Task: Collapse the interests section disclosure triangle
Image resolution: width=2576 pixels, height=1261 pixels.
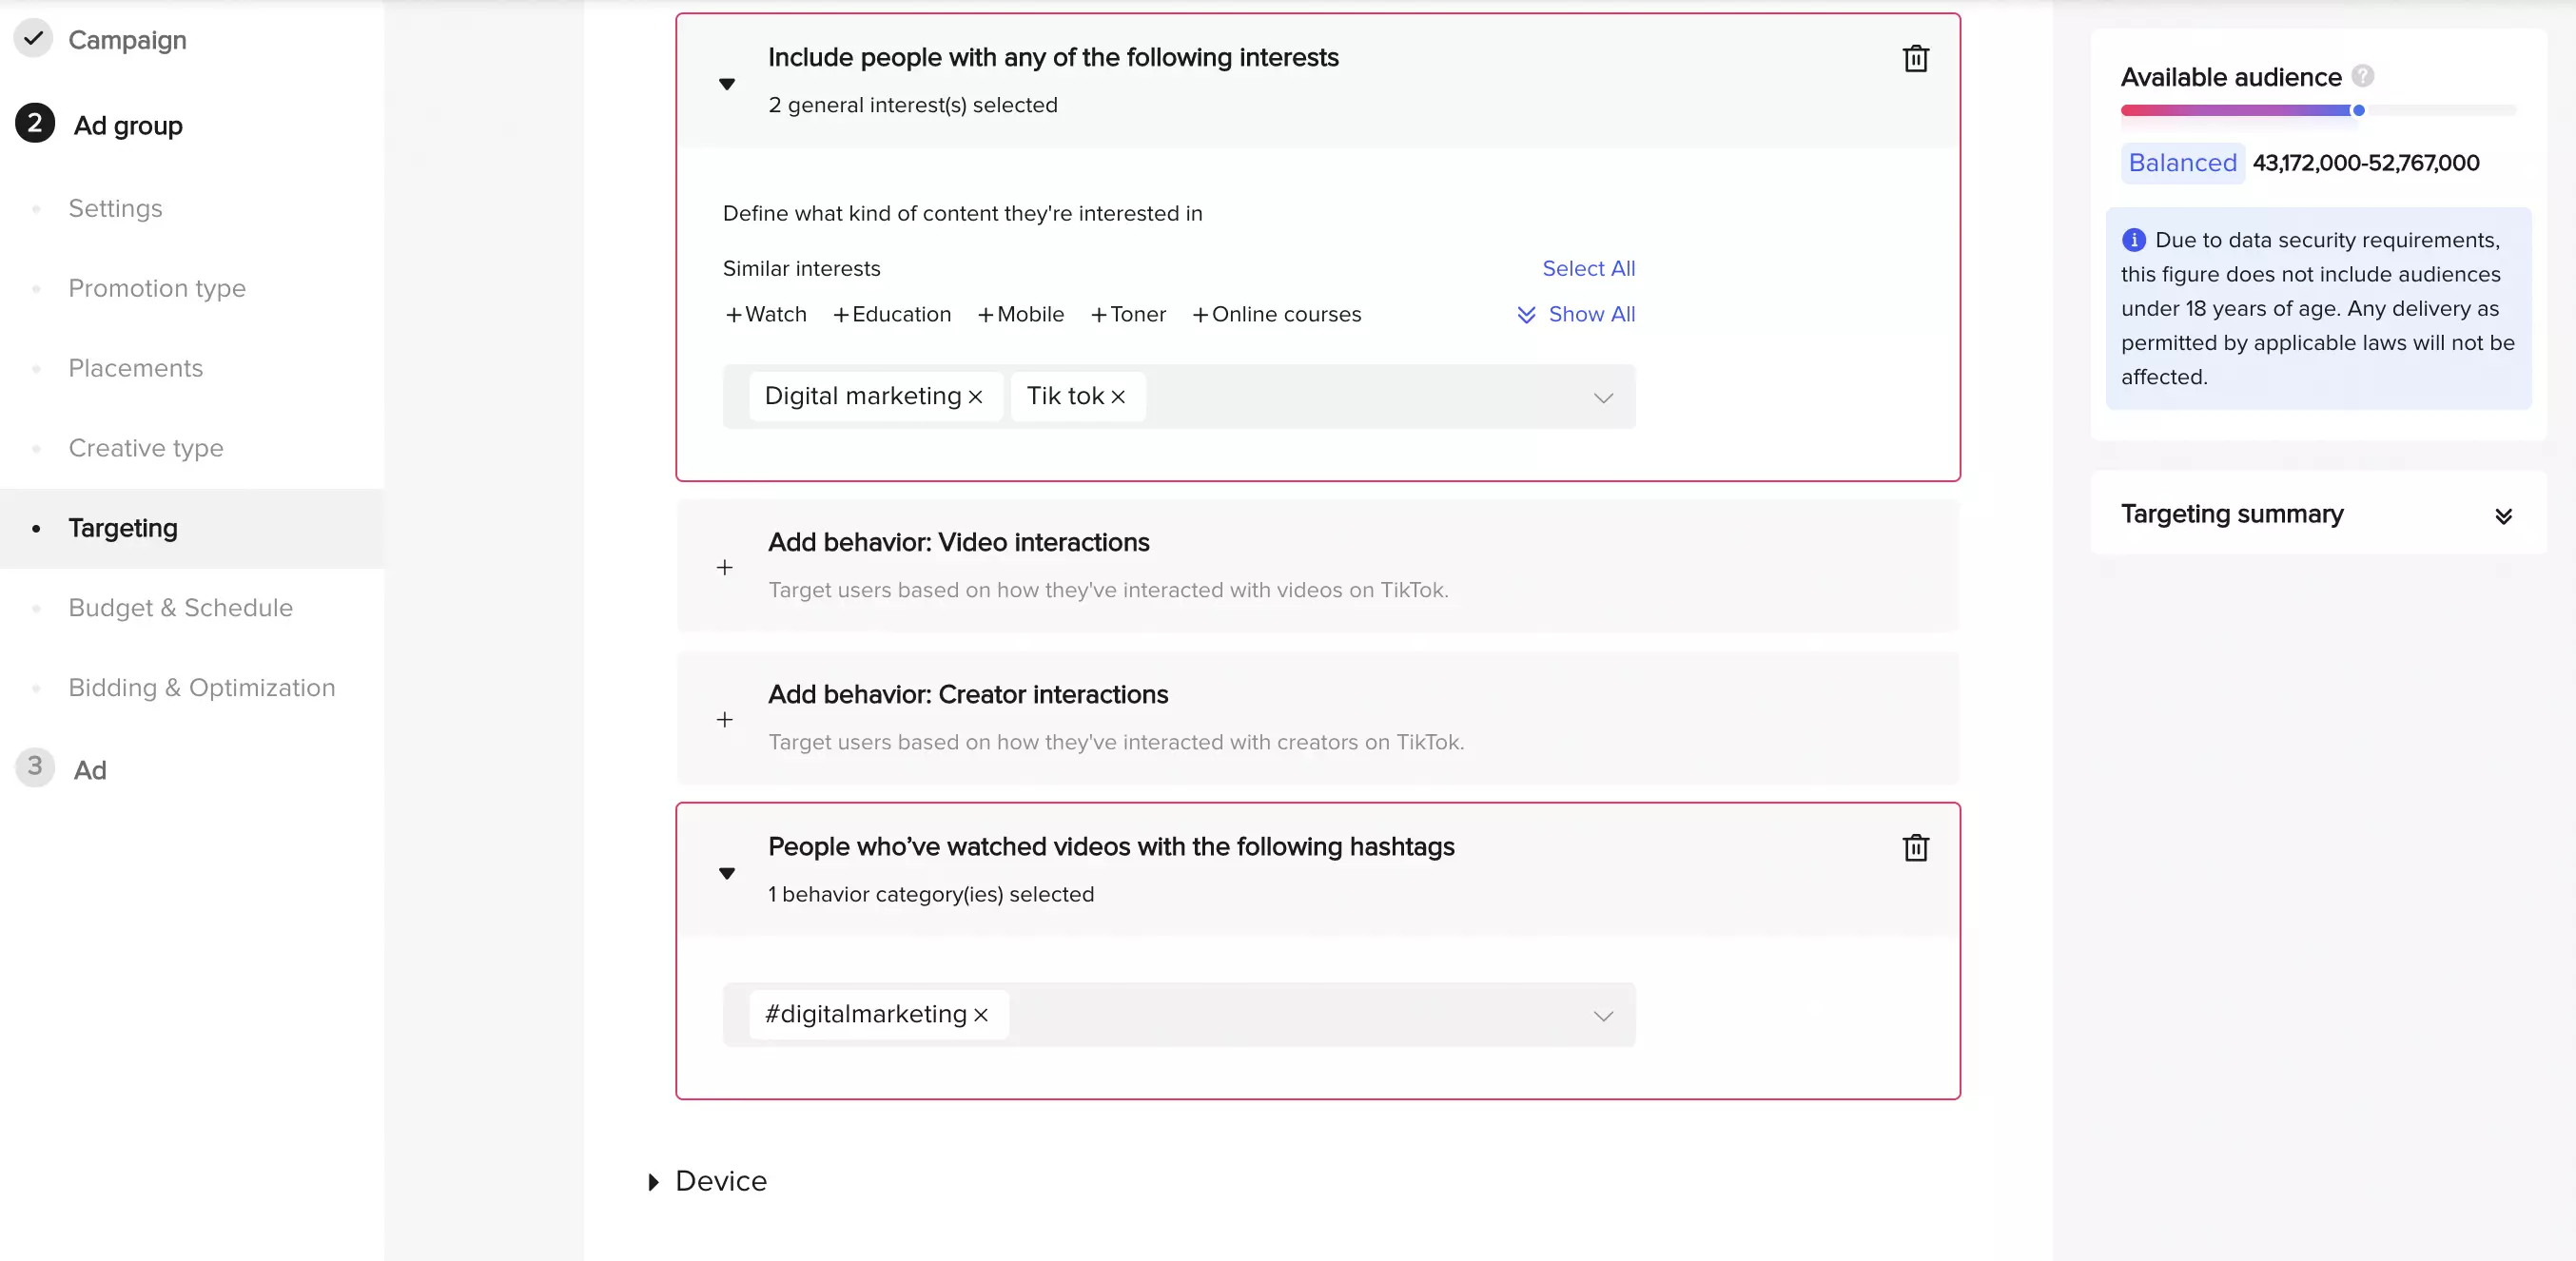Action: [727, 84]
